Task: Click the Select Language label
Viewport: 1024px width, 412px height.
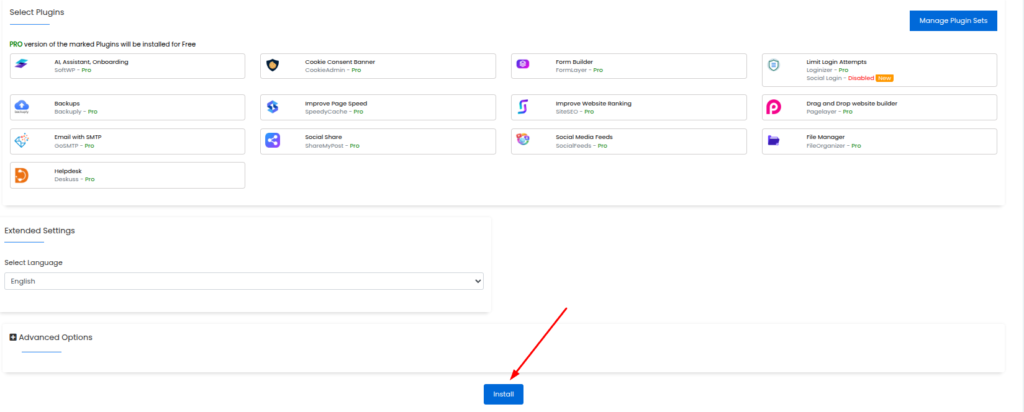Action: point(33,262)
